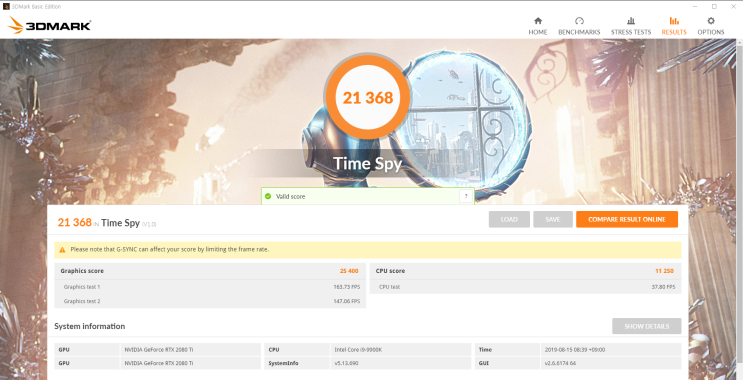This screenshot has height=380, width=743.
Task: Click the 3DMark logo
Action: pyautogui.click(x=49, y=25)
